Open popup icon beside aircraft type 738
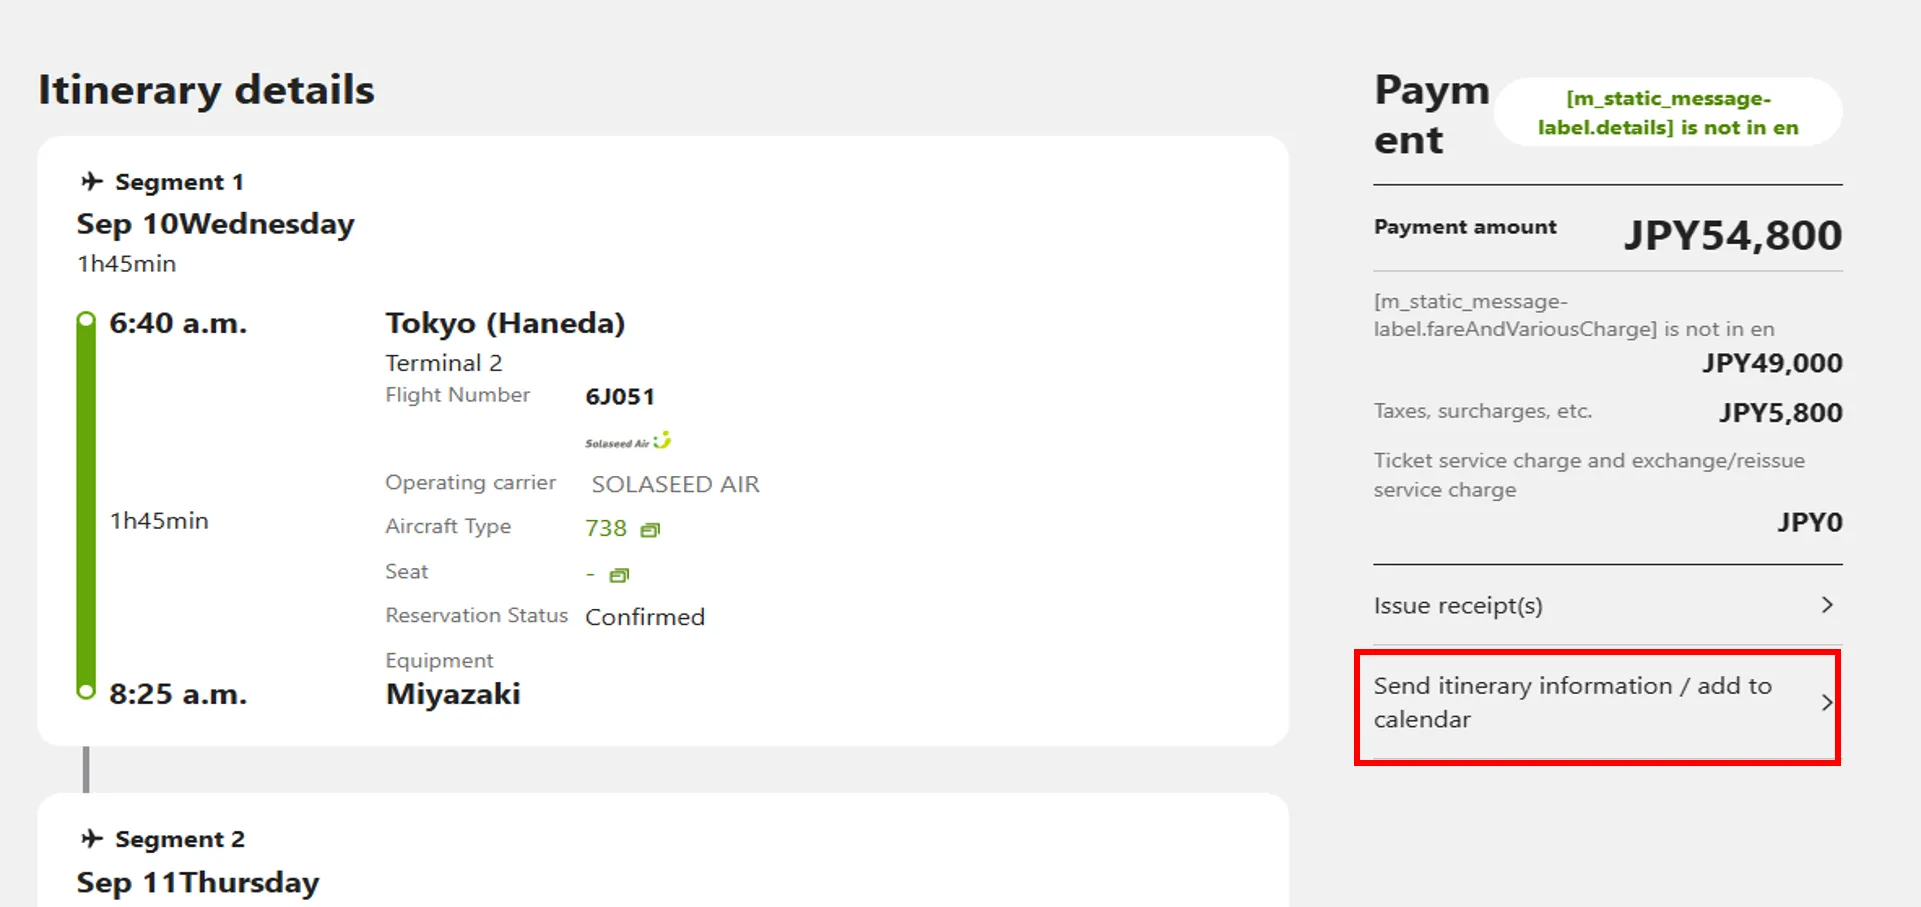 click(x=650, y=529)
